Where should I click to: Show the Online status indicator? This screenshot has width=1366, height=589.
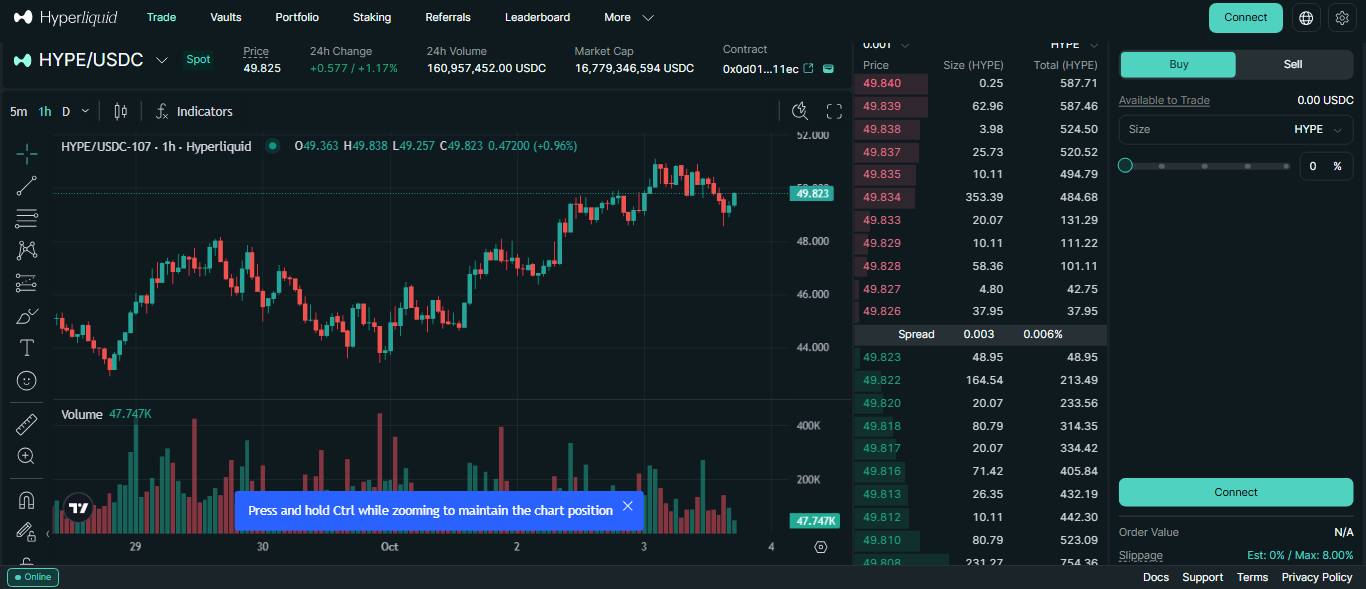32,577
